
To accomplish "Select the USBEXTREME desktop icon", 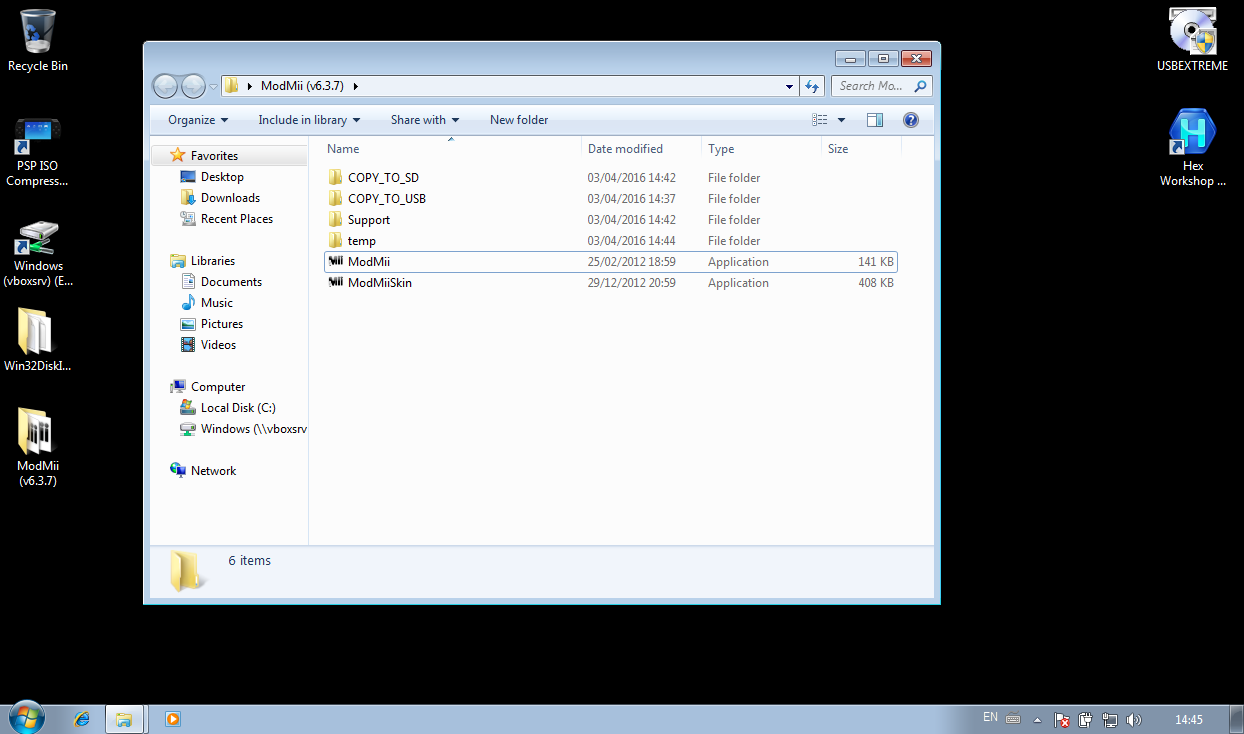I will coord(1192,40).
